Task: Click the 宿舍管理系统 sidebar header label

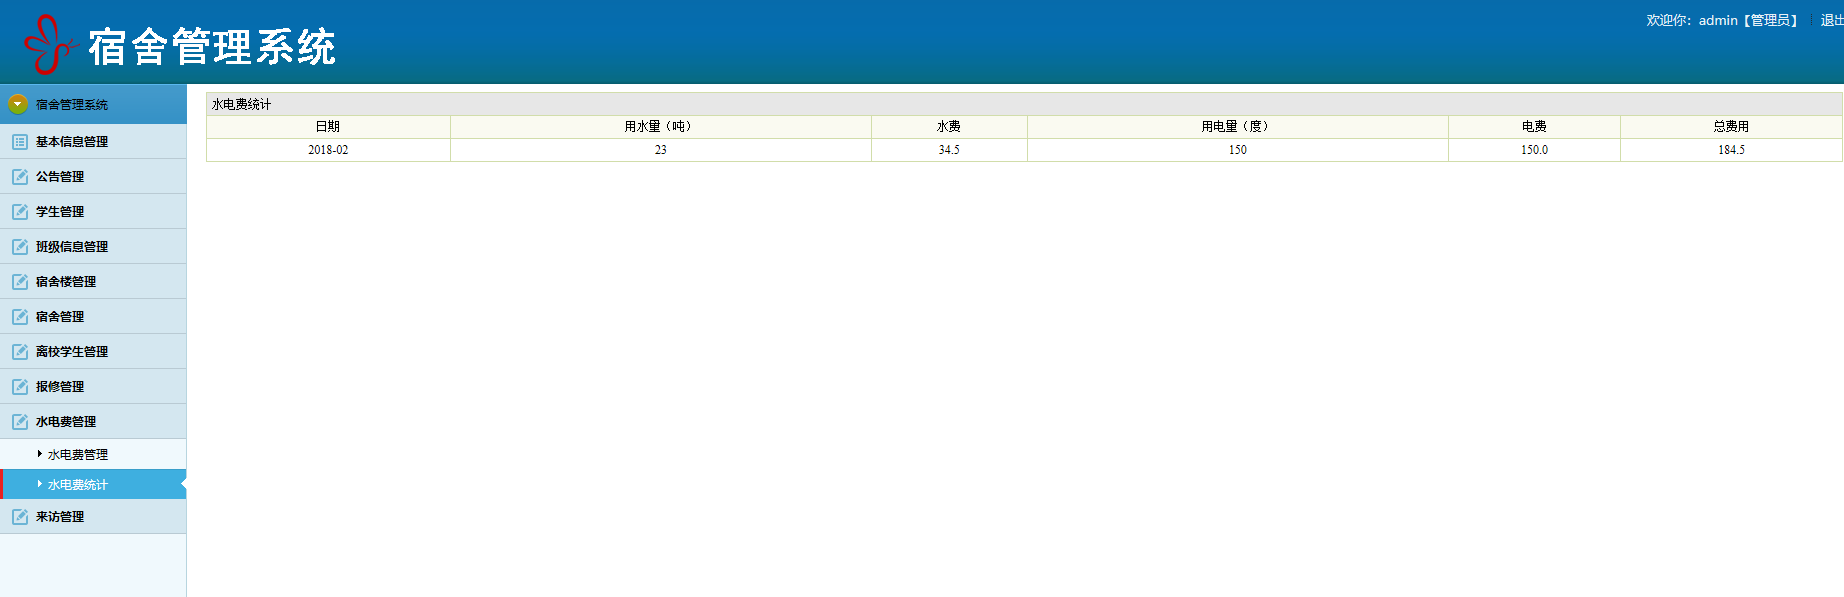Action: point(72,105)
